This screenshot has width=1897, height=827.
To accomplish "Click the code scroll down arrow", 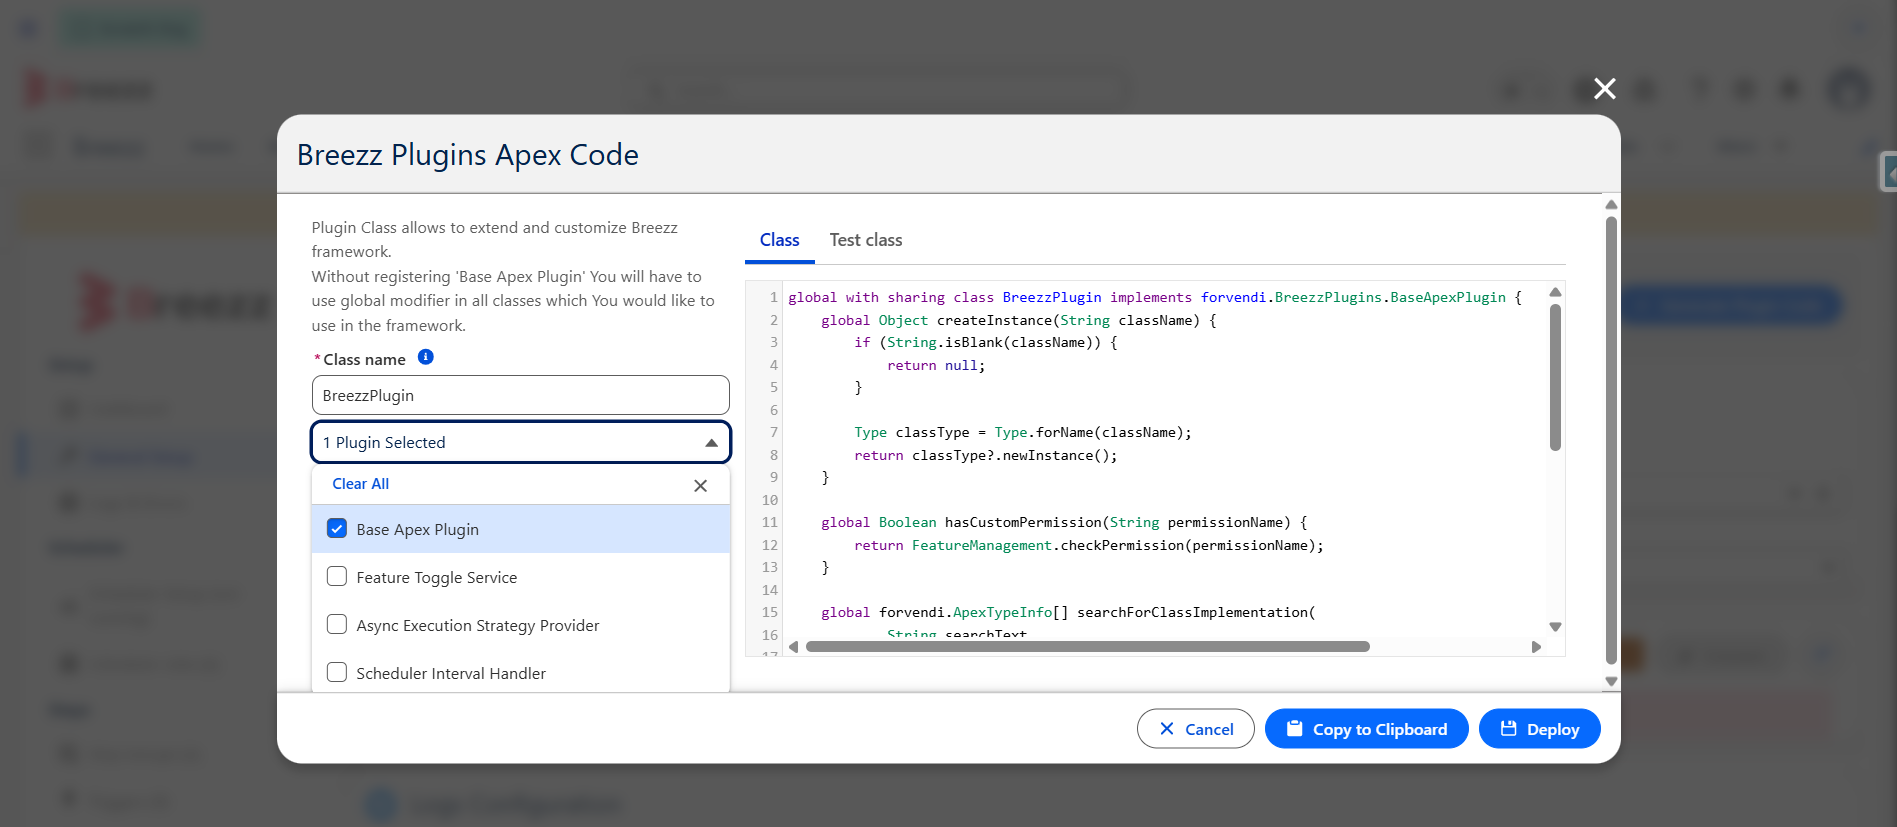I will [x=1555, y=627].
